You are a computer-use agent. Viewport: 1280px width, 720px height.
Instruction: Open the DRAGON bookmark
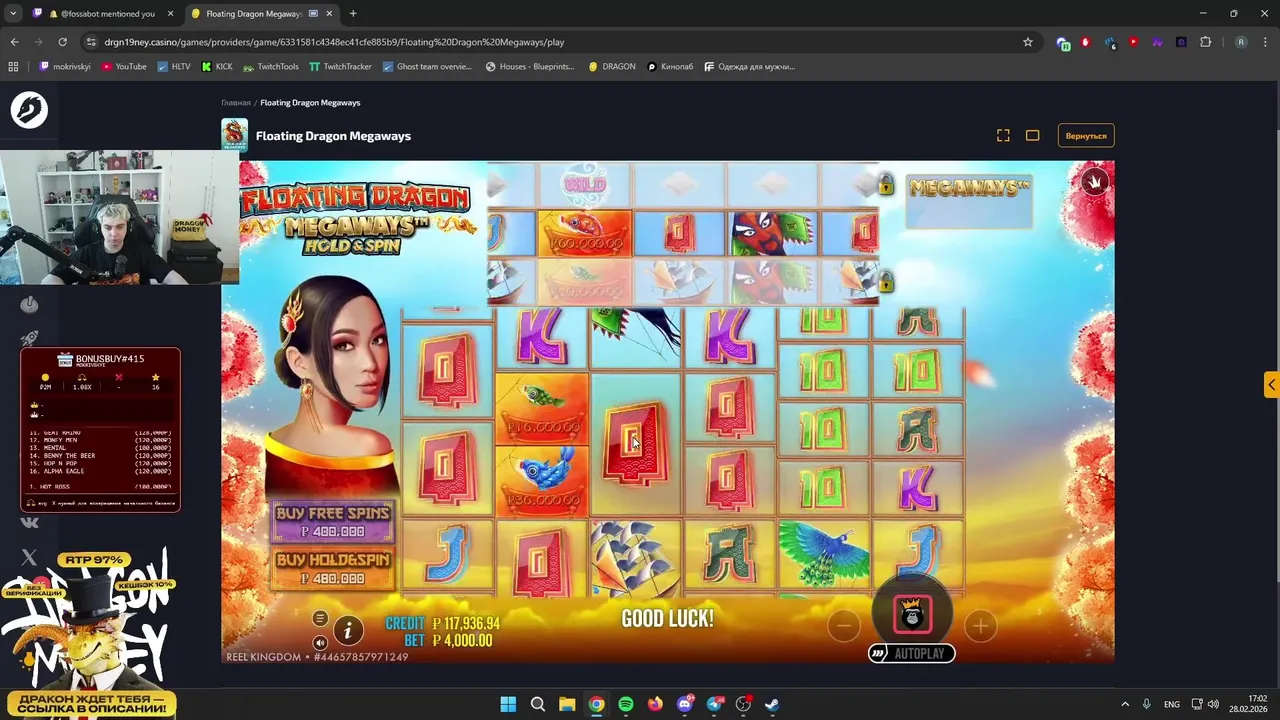(612, 67)
